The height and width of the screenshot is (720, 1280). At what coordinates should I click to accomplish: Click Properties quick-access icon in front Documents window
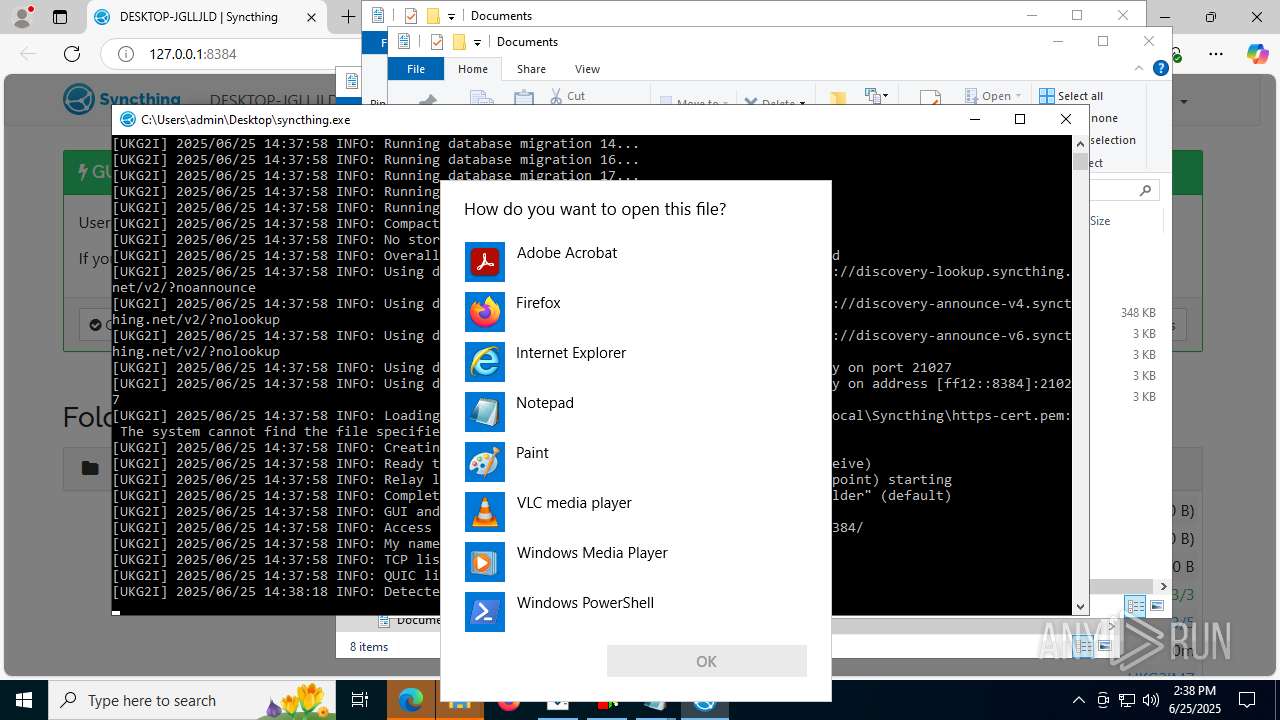click(x=437, y=42)
